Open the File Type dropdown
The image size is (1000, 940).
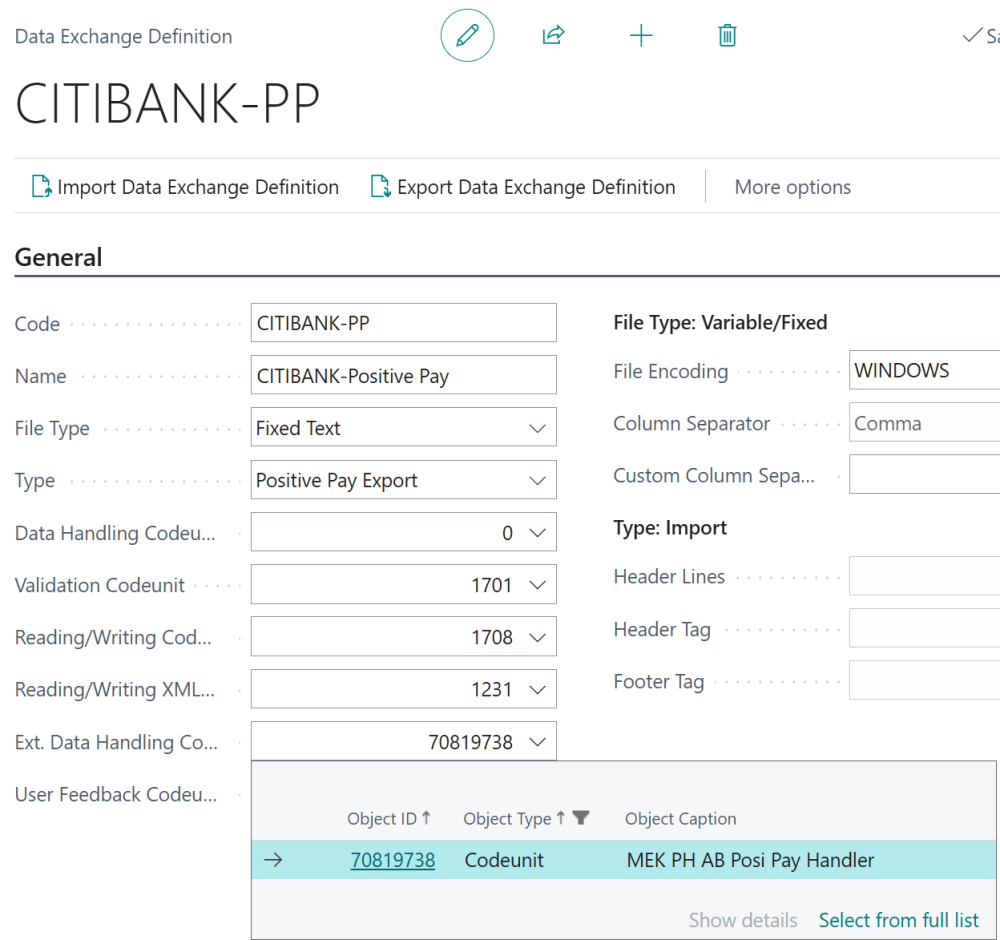point(538,427)
